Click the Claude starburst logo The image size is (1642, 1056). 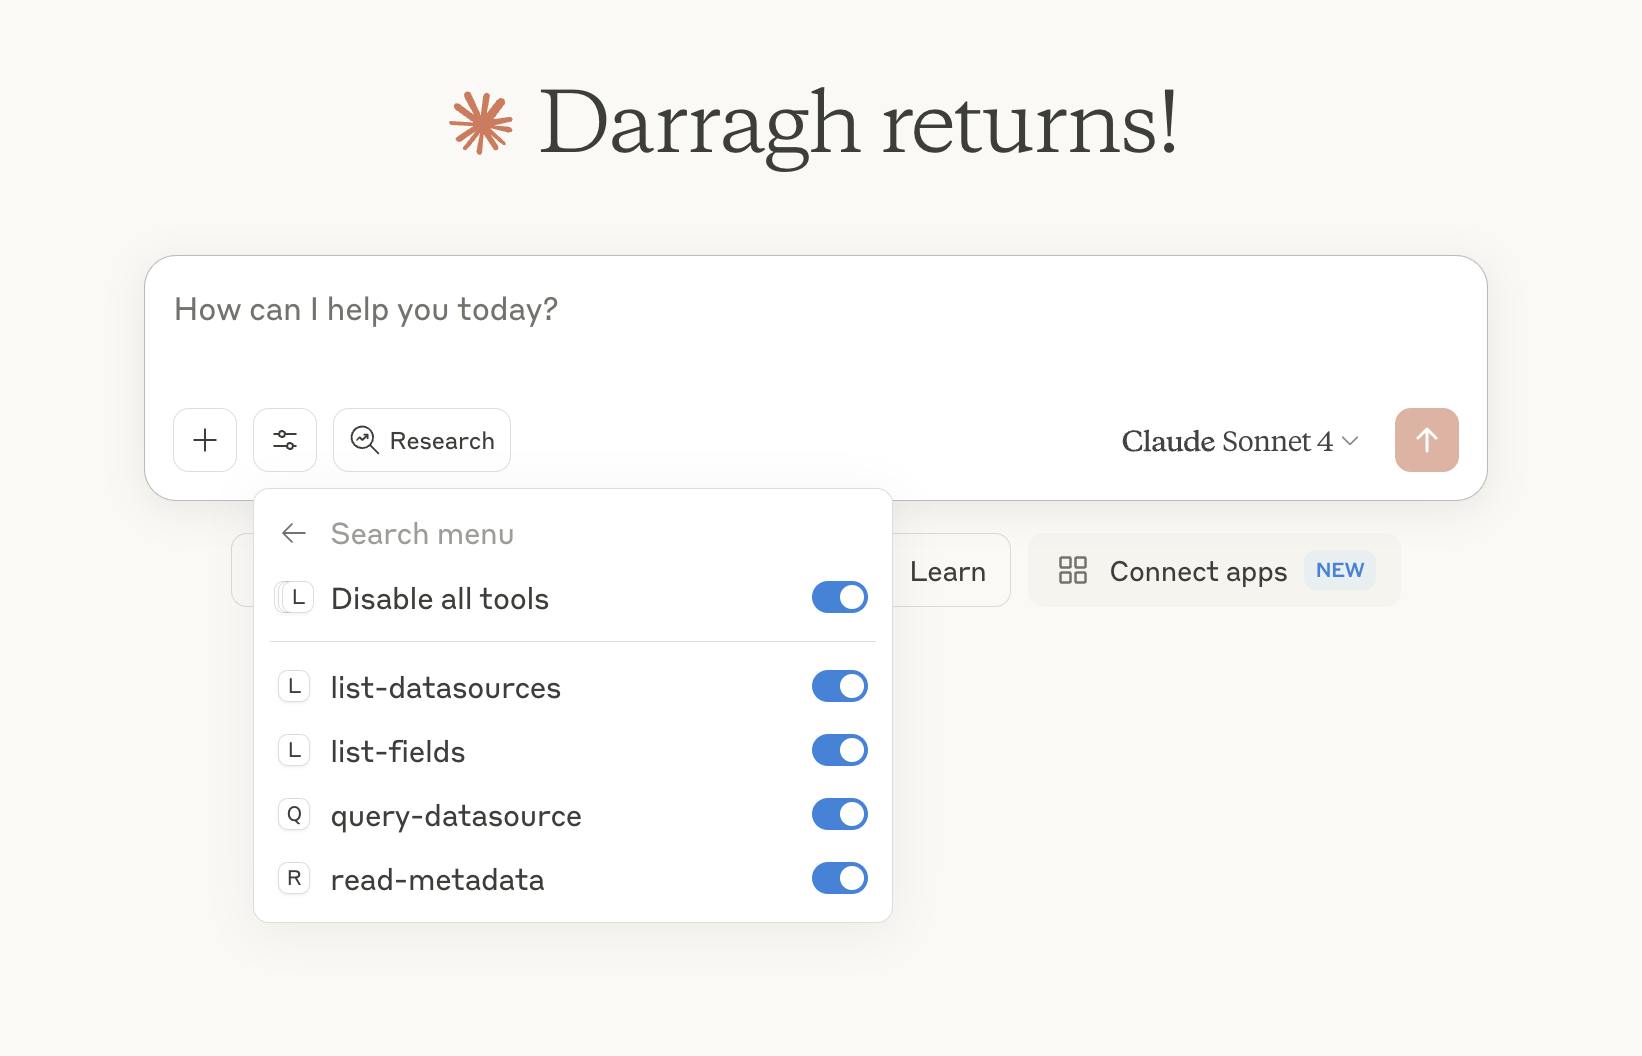pyautogui.click(x=481, y=123)
